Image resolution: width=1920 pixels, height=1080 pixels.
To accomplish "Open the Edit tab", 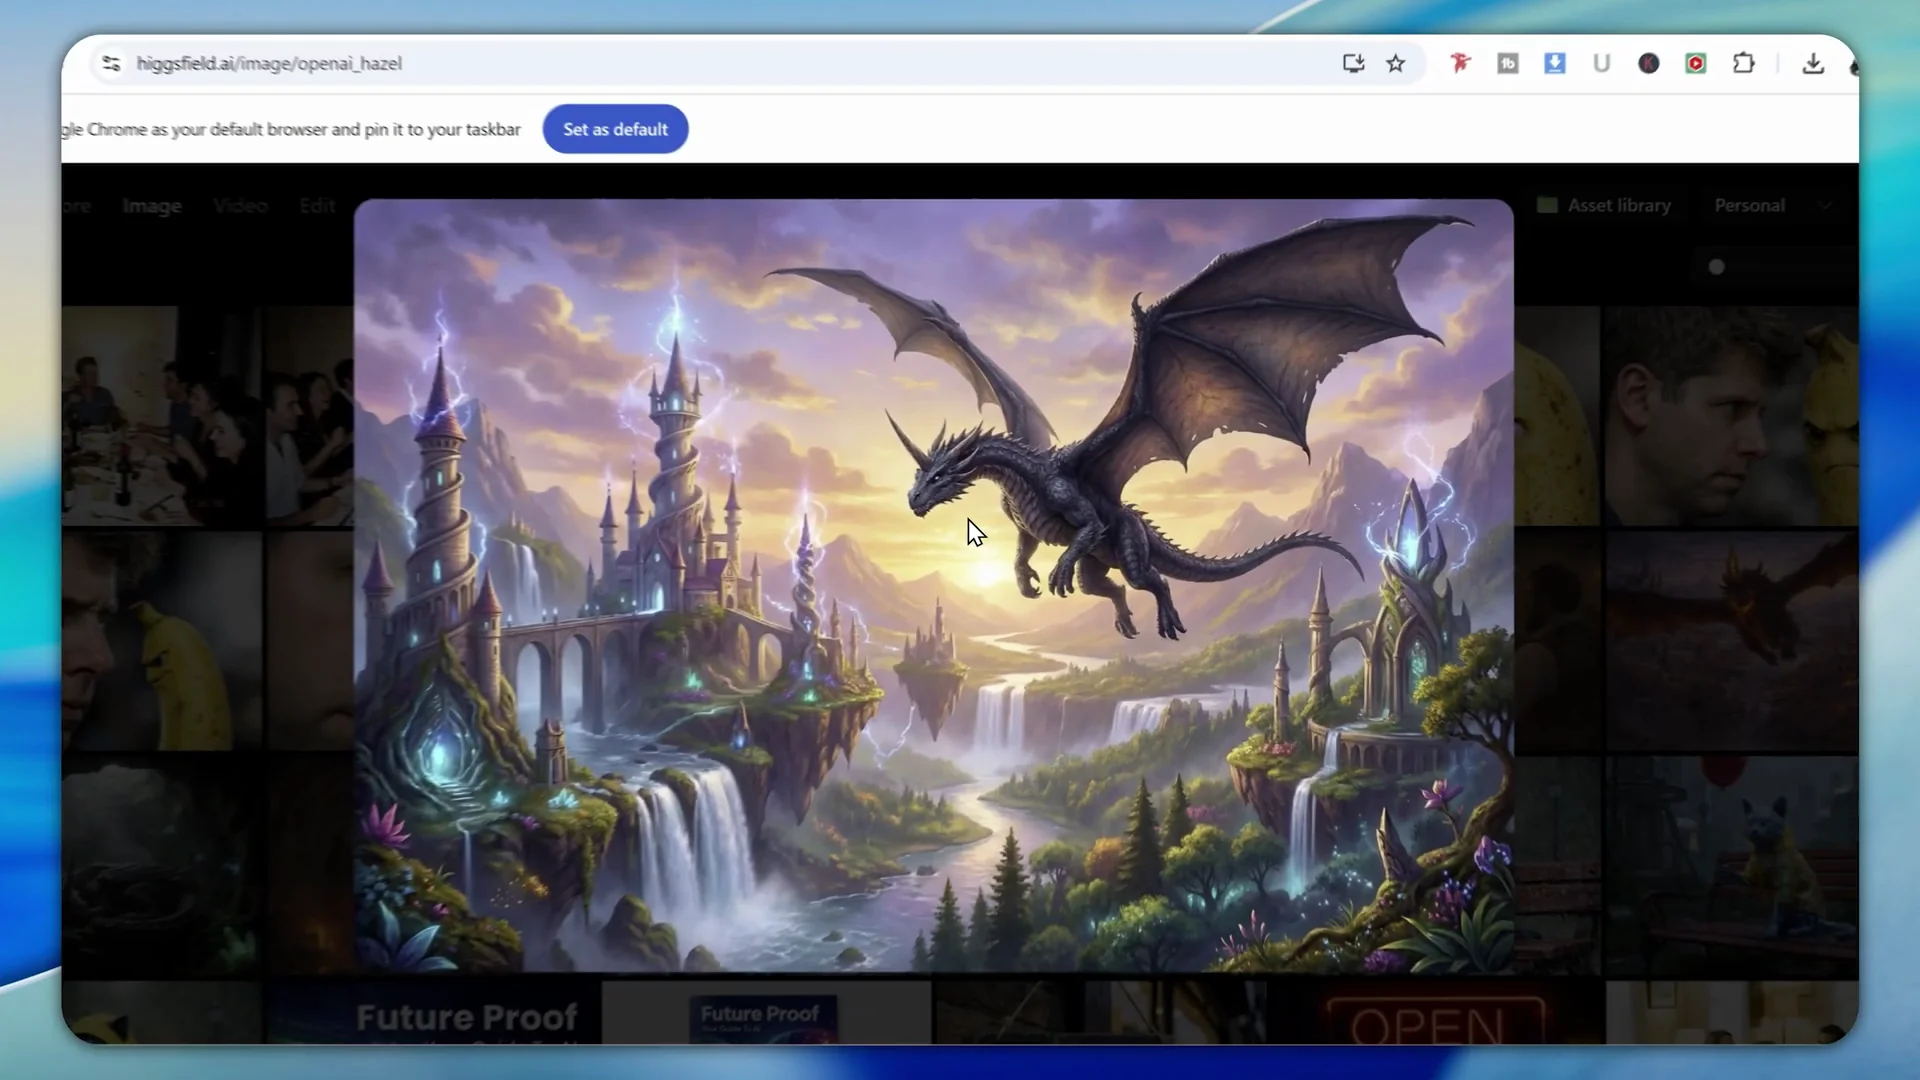I will point(317,206).
